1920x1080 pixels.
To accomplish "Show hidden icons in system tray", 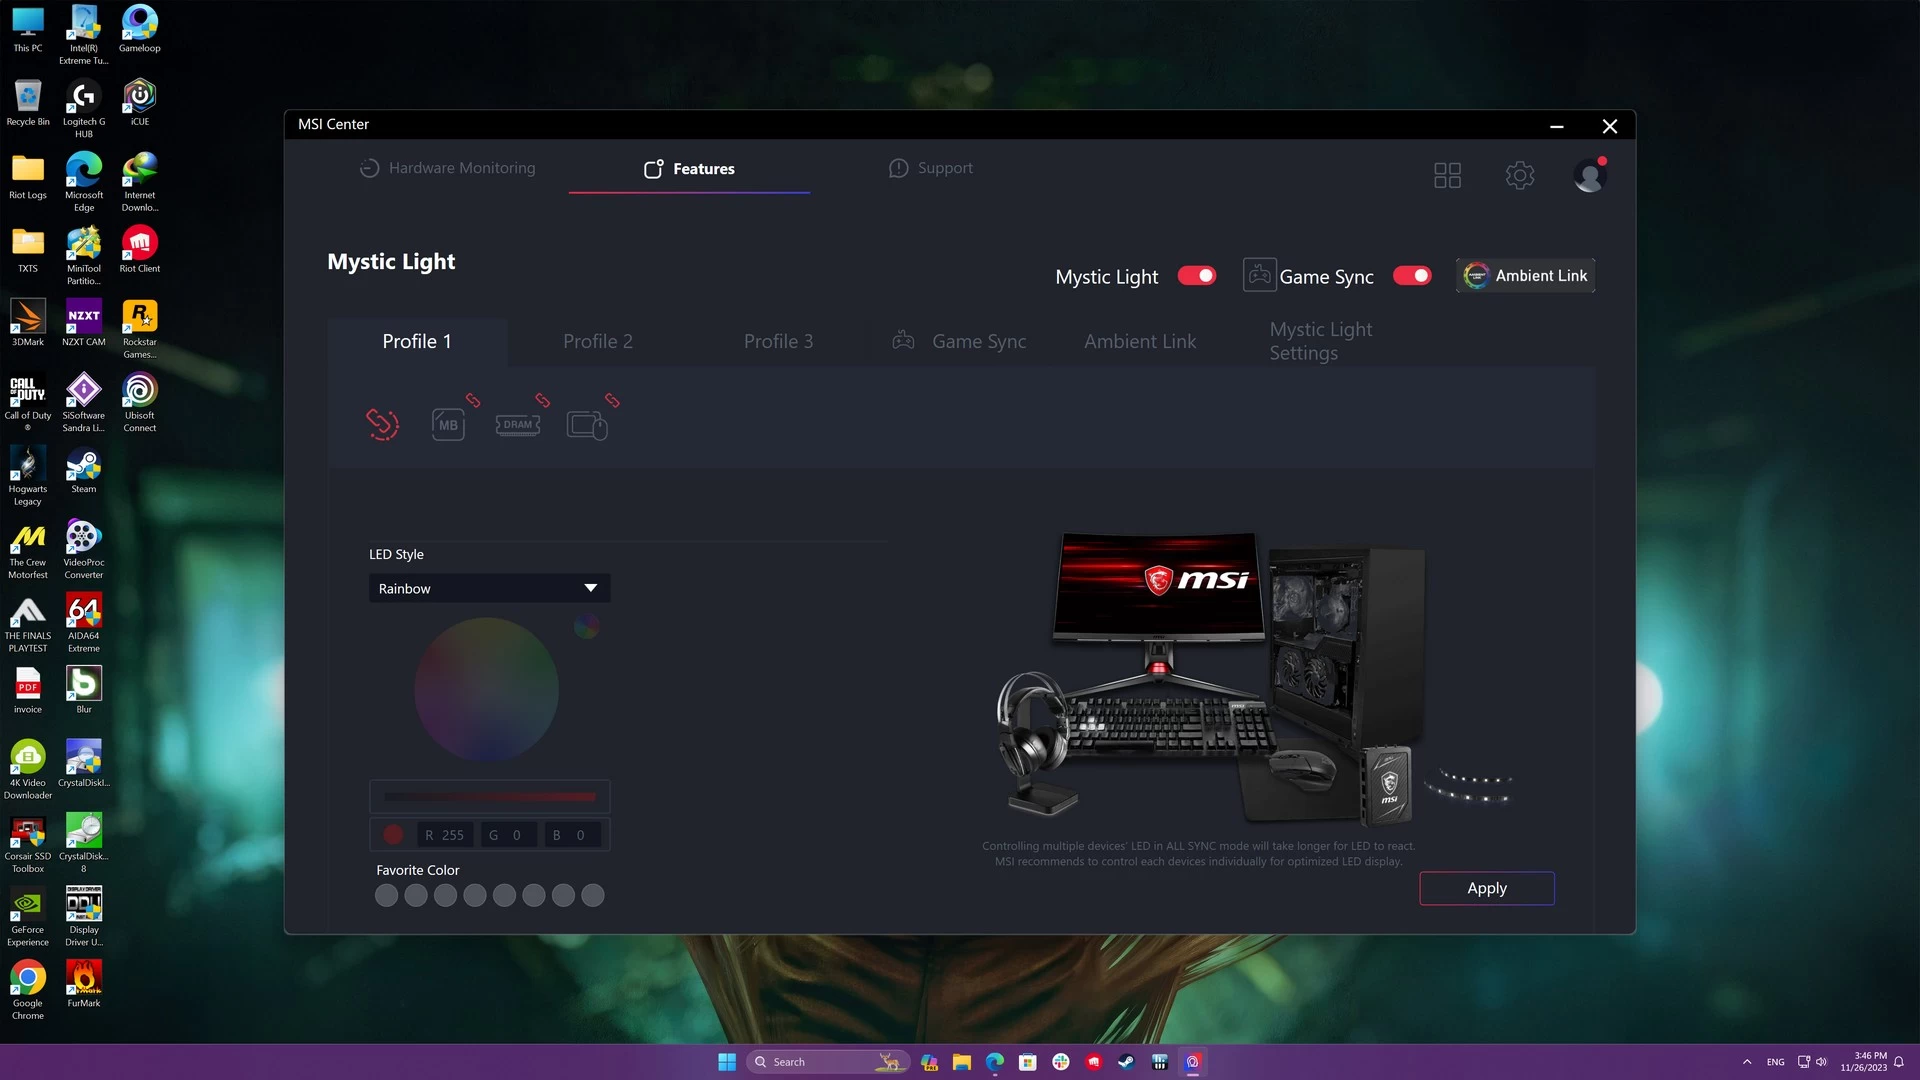I will point(1747,1062).
